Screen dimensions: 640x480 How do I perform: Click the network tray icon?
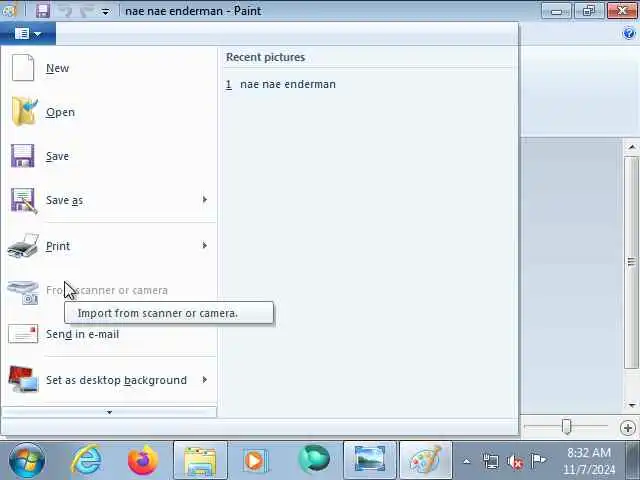pos(491,462)
